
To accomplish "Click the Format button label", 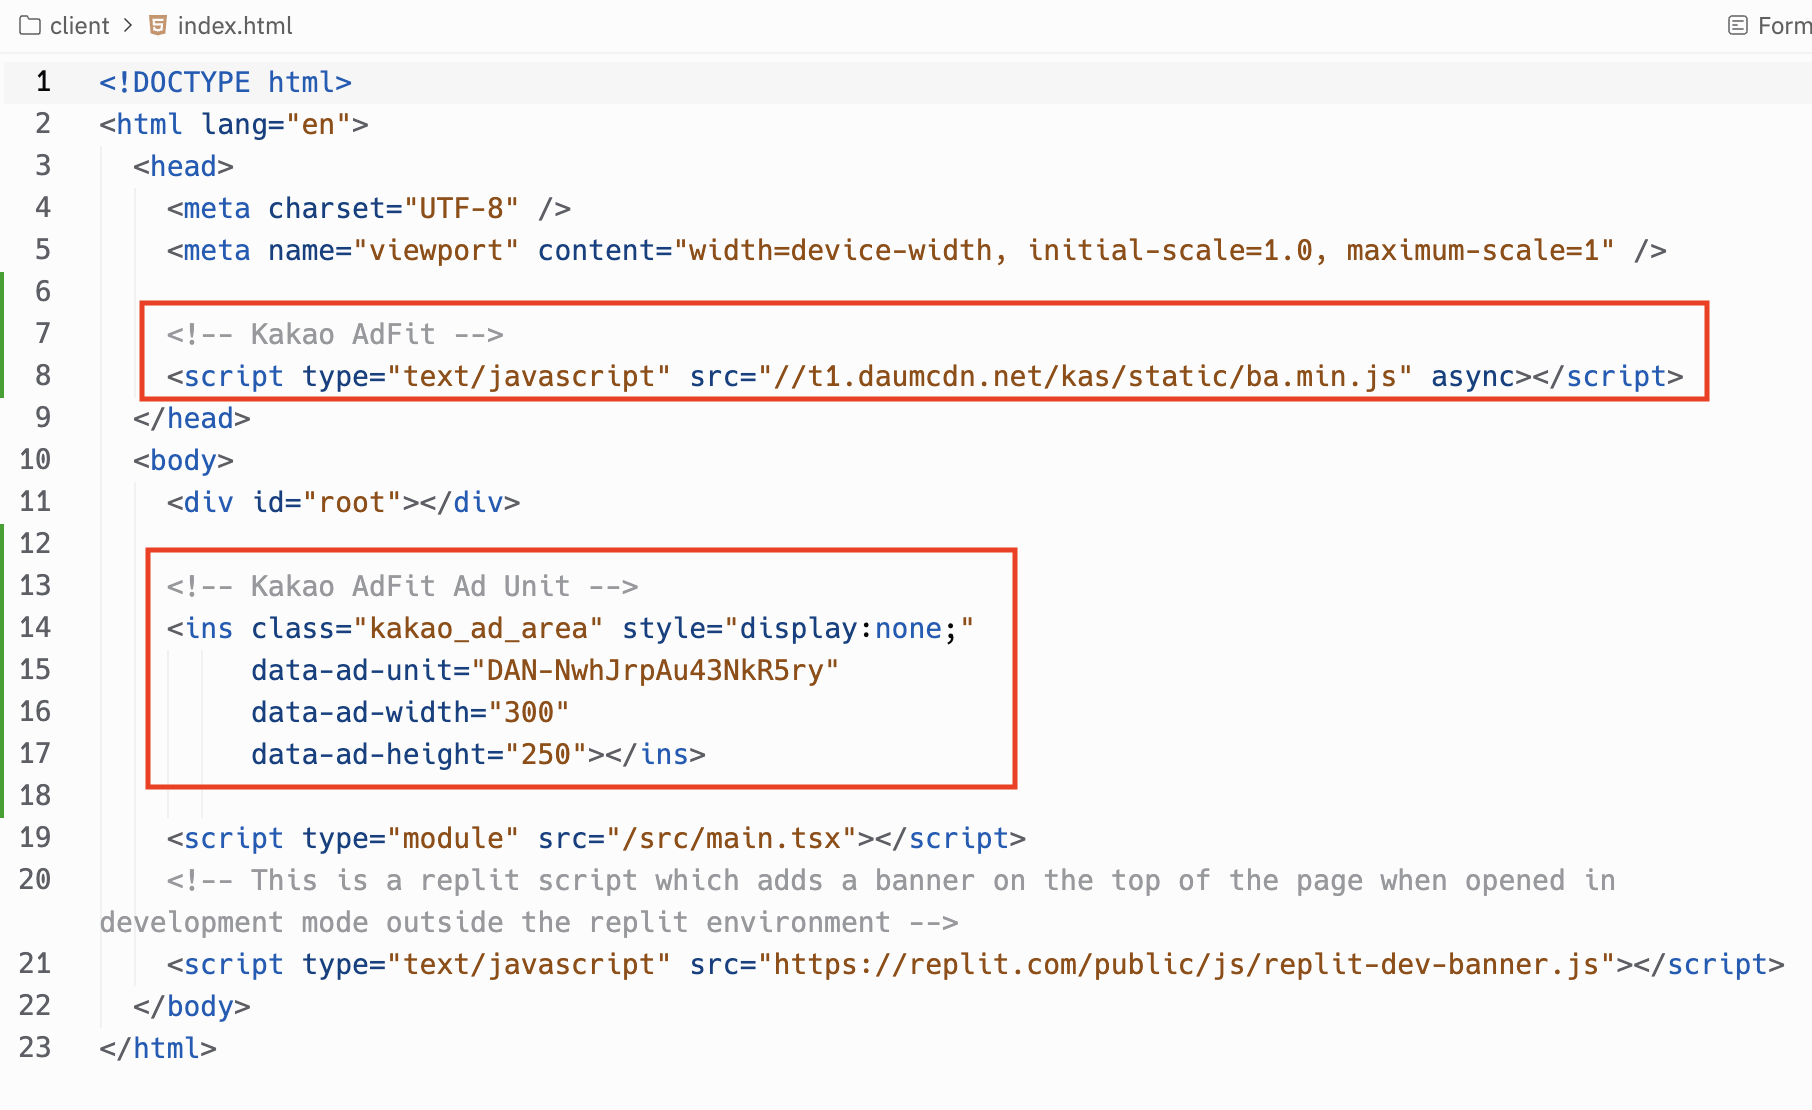I will click(x=1784, y=26).
